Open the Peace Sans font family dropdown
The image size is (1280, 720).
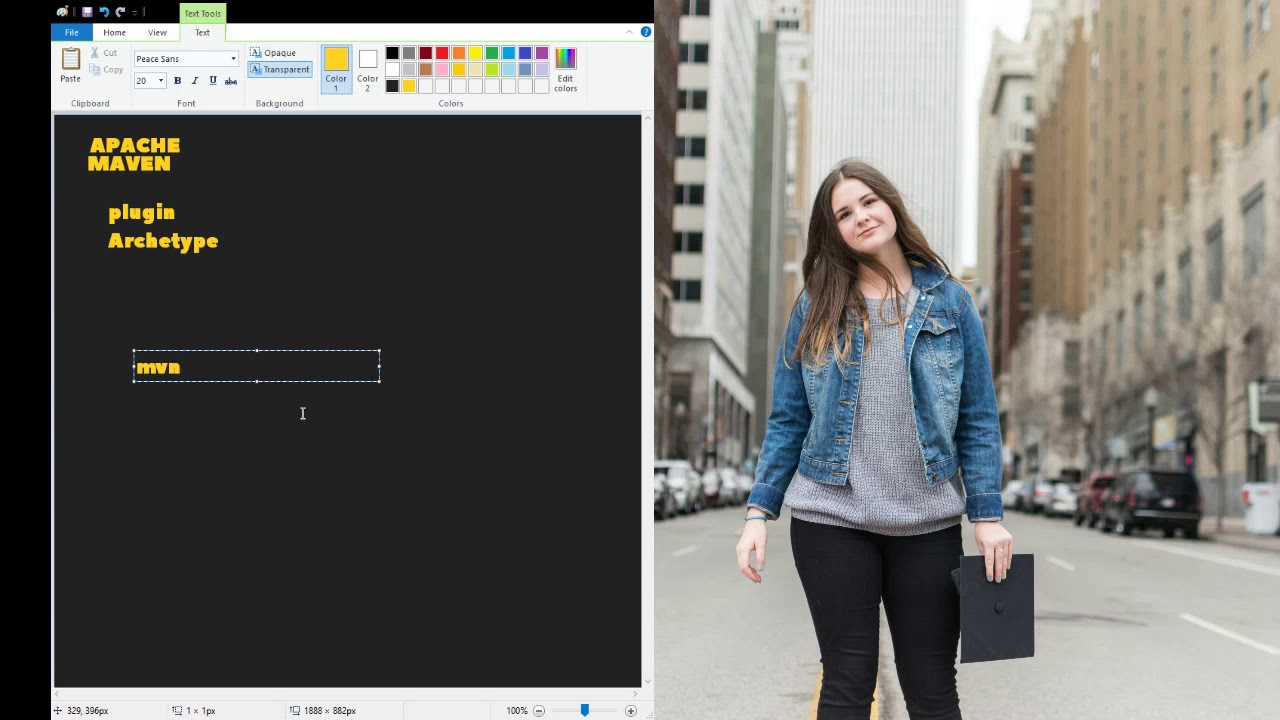tap(233, 59)
